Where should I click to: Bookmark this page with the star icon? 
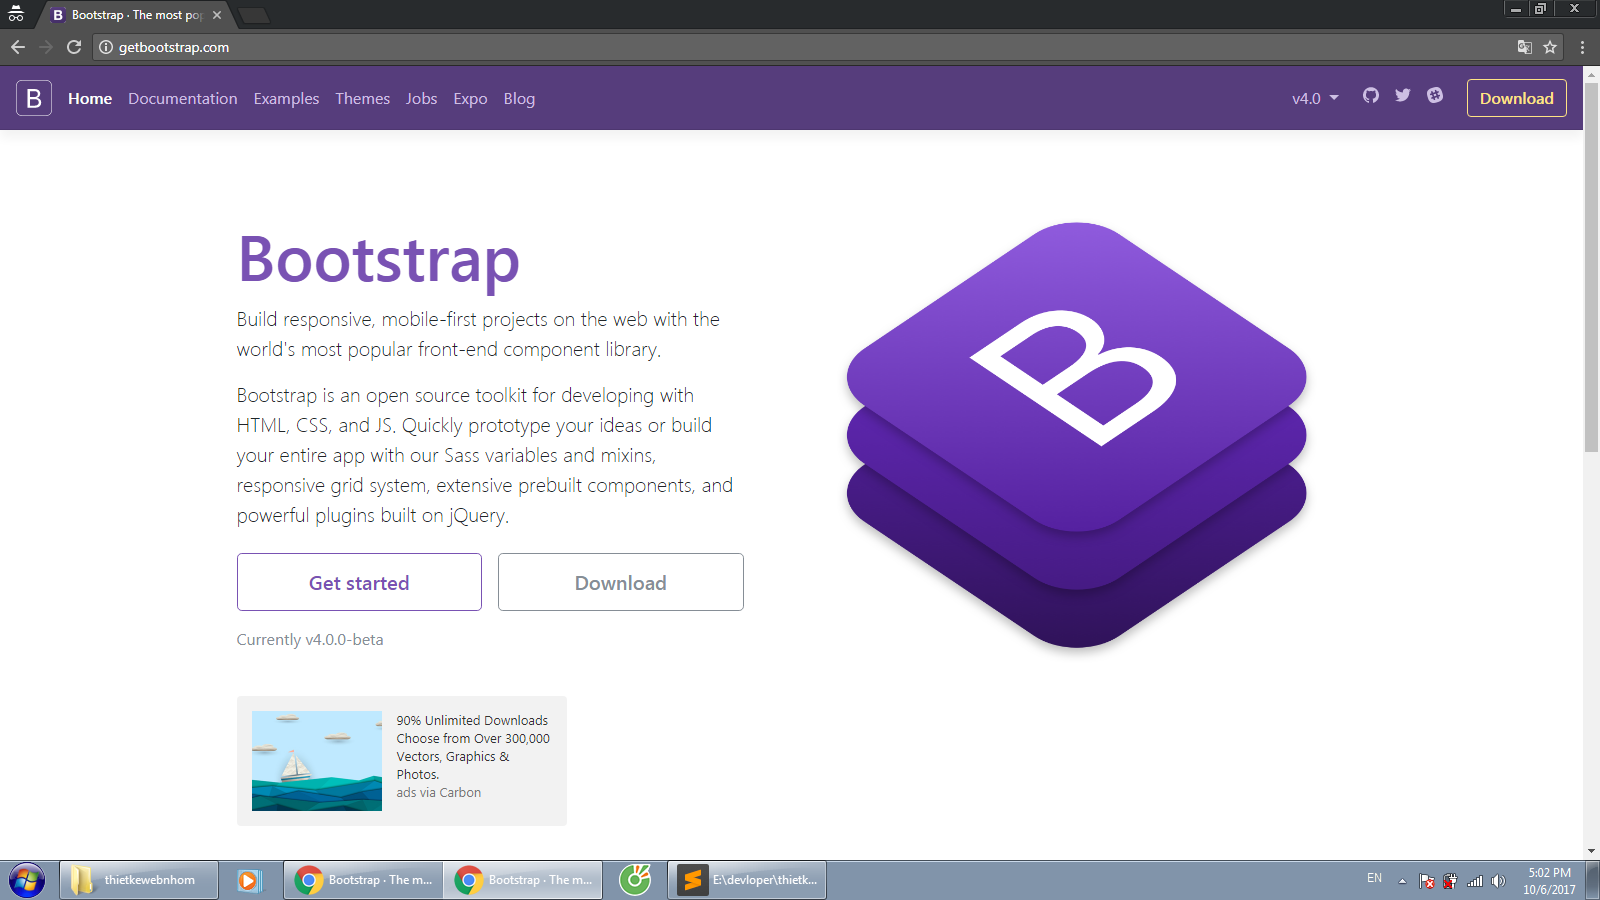pyautogui.click(x=1550, y=47)
